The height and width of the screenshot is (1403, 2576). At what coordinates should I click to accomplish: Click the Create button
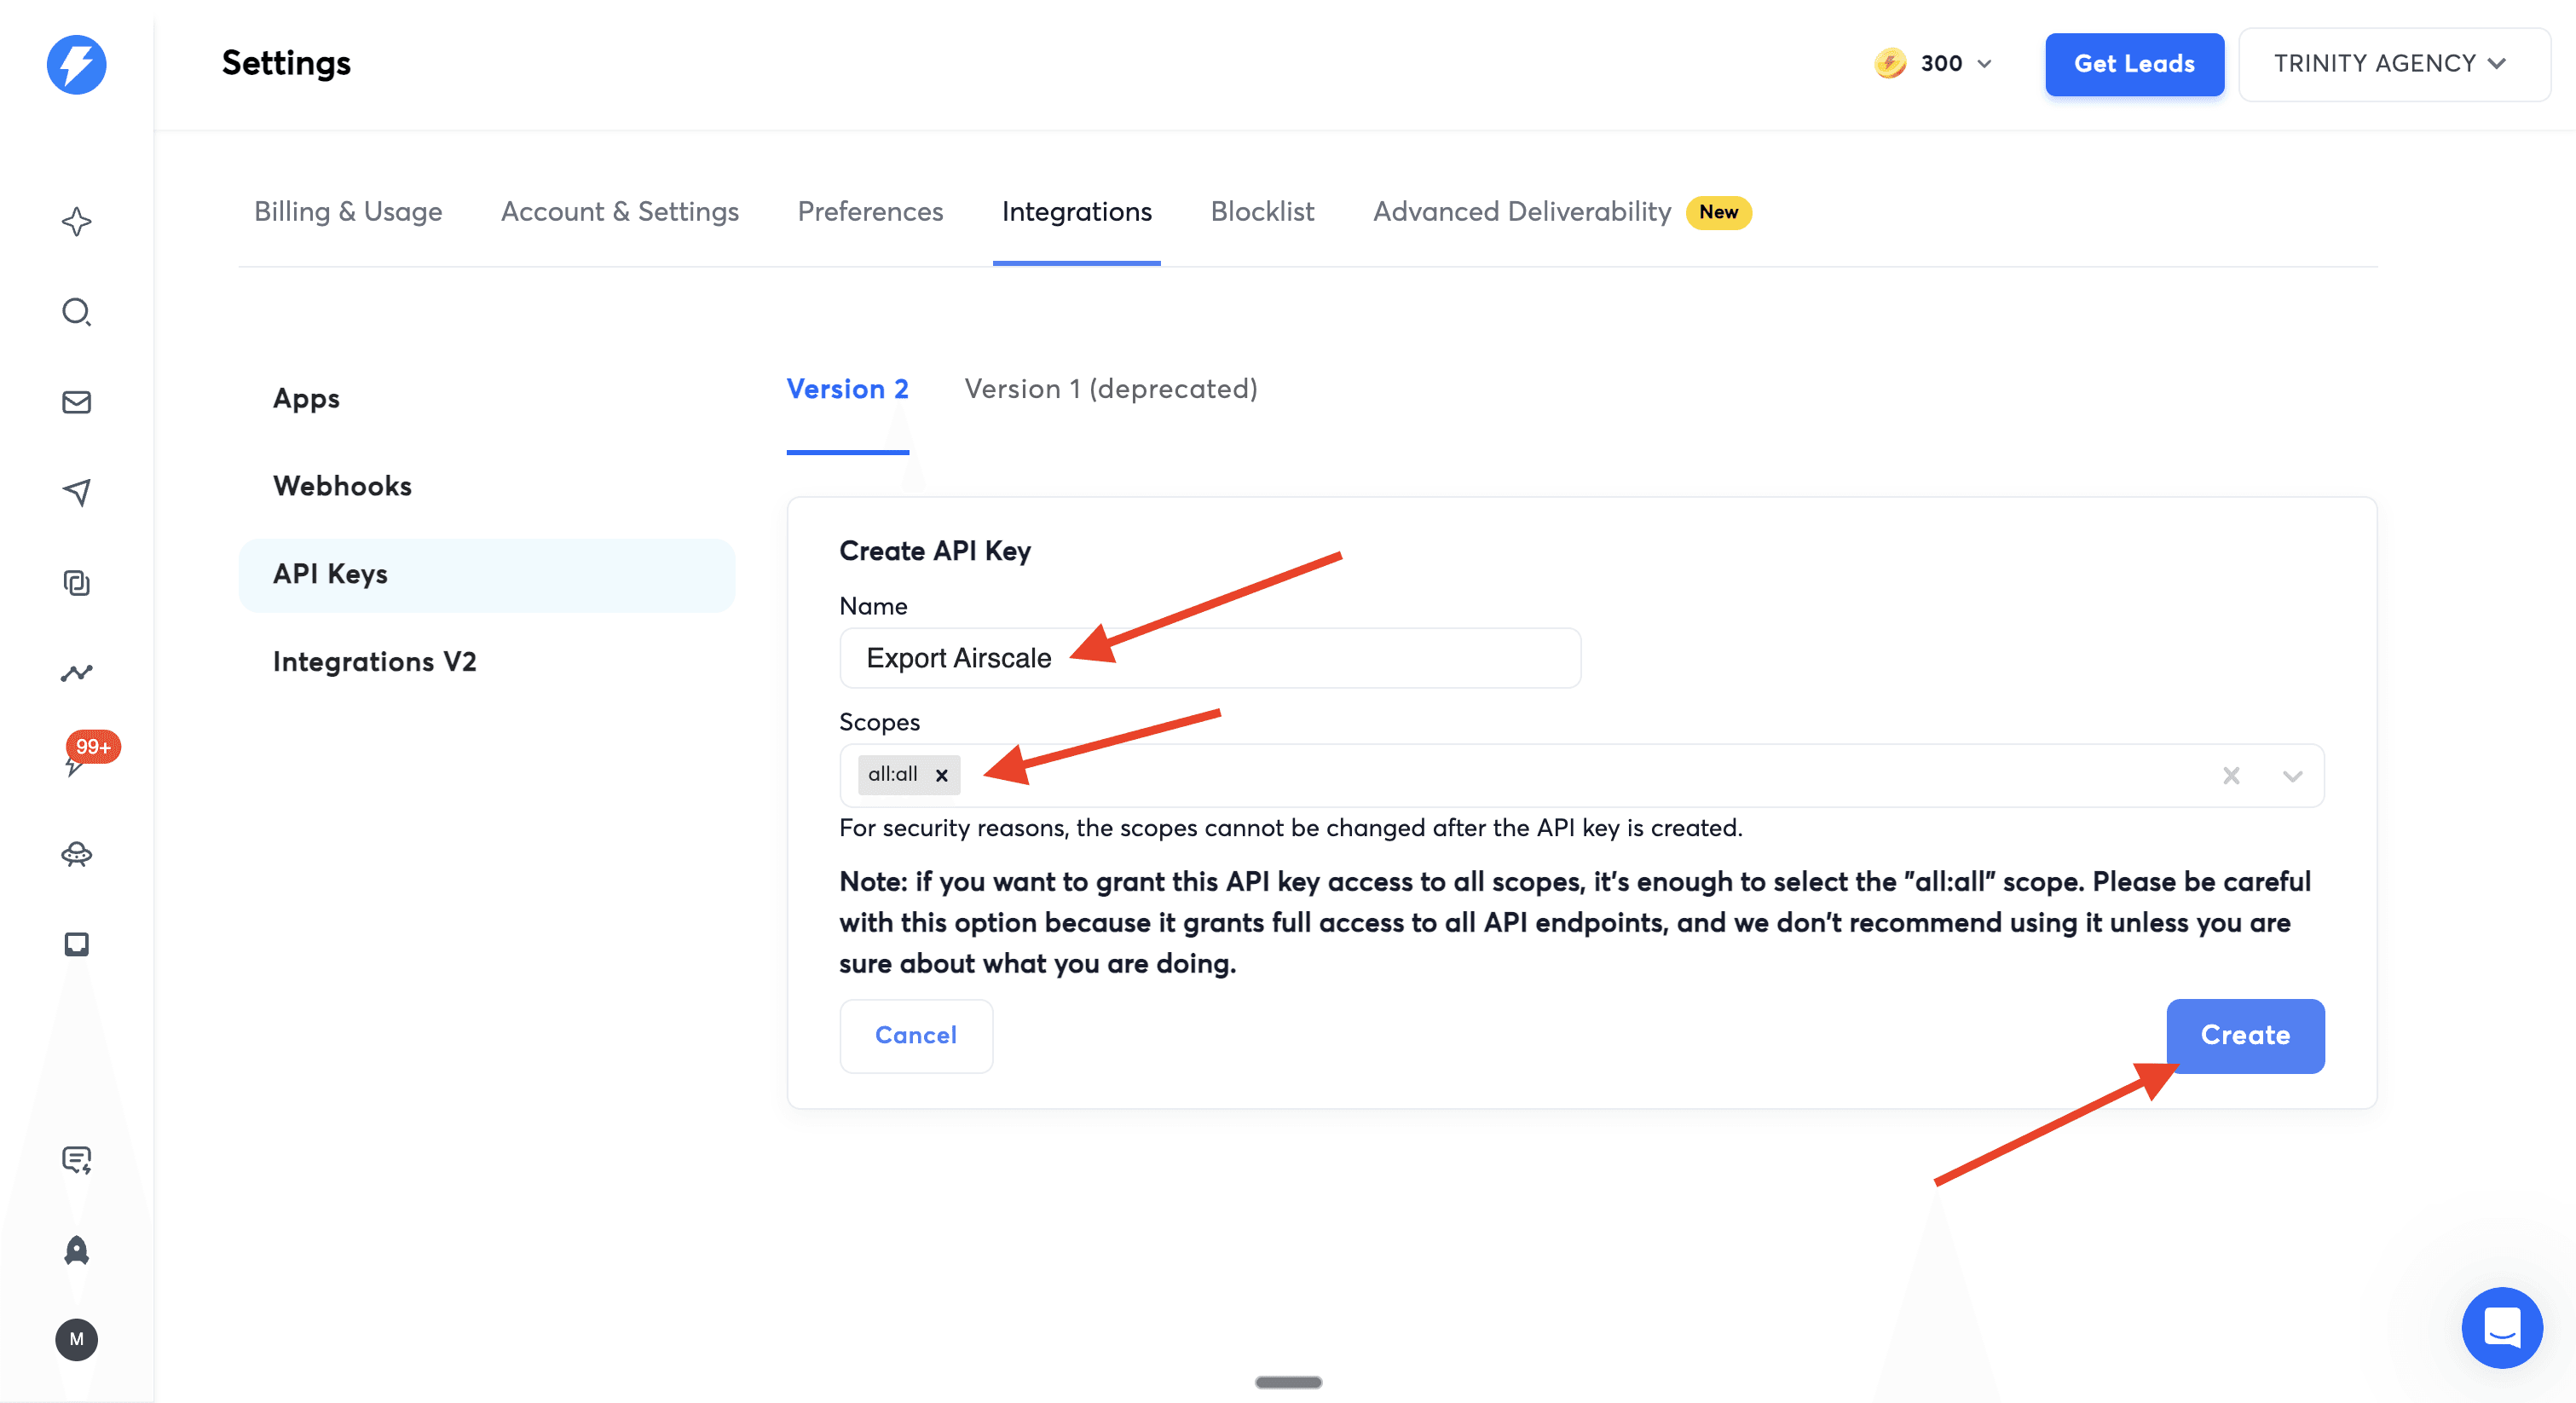(2244, 1035)
